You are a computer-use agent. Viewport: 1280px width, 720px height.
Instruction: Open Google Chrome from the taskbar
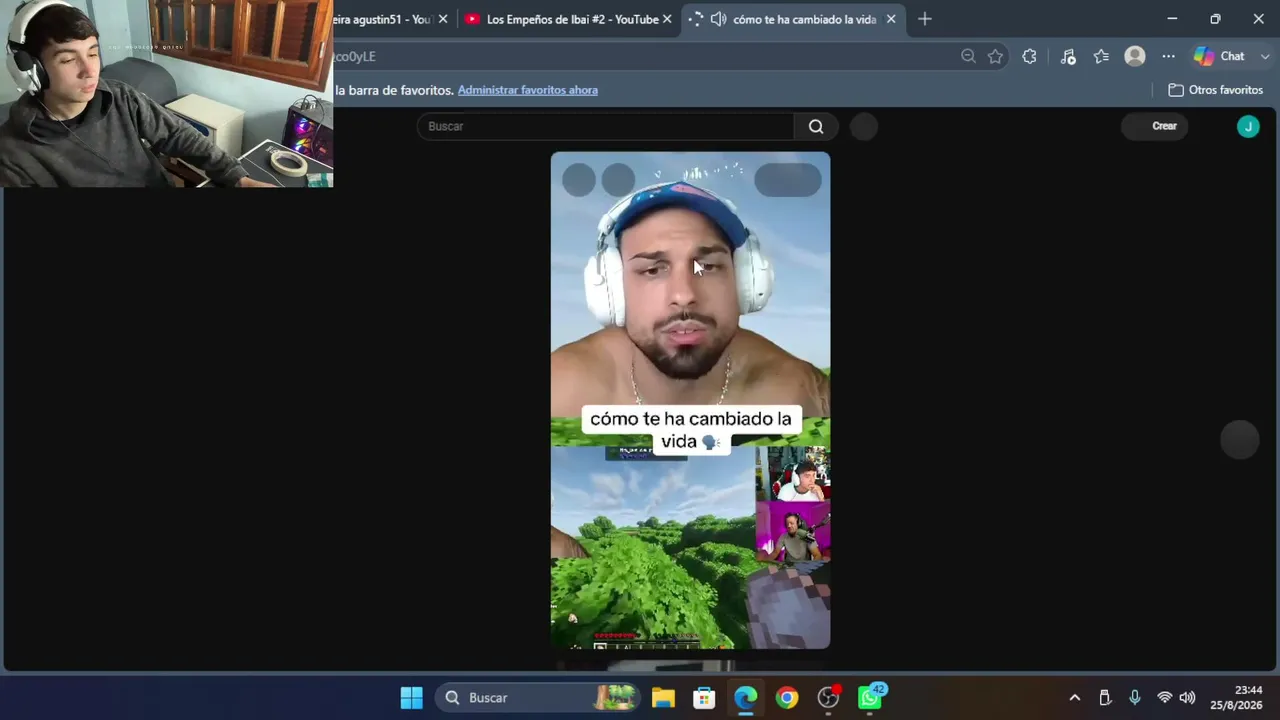pyautogui.click(x=787, y=698)
